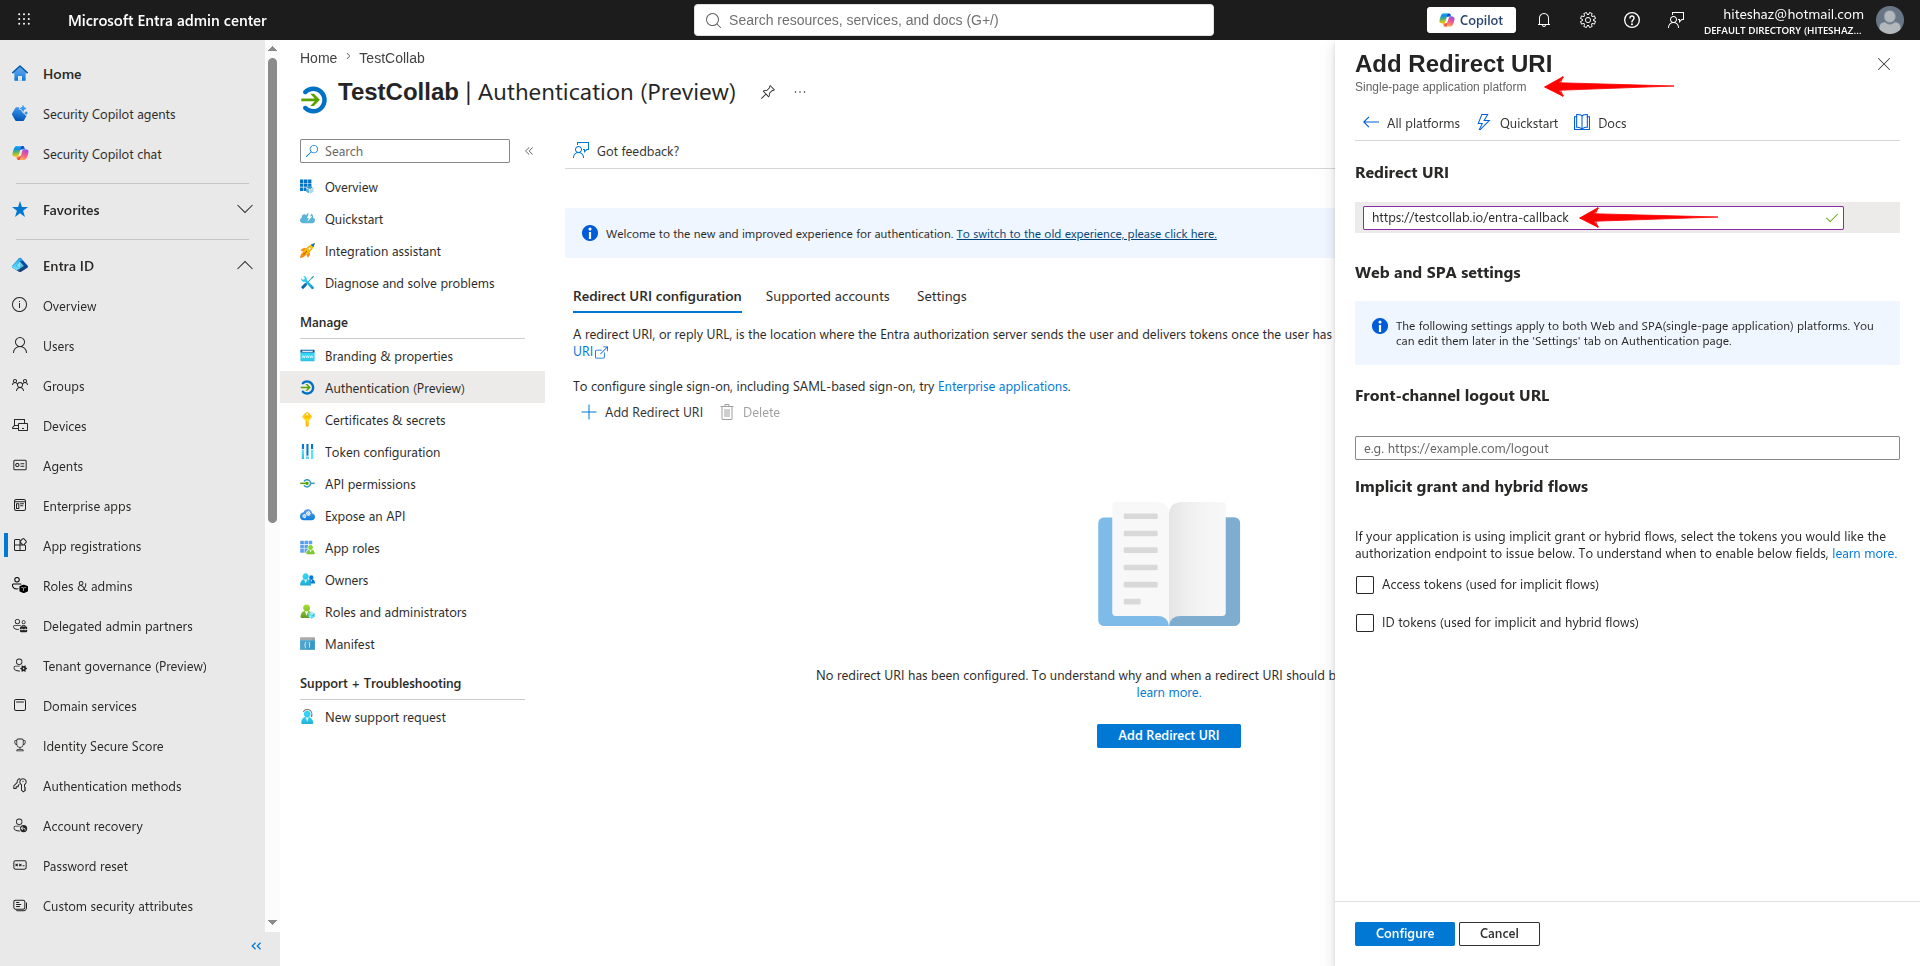
Task: Open the user account avatar
Action: (1889, 20)
